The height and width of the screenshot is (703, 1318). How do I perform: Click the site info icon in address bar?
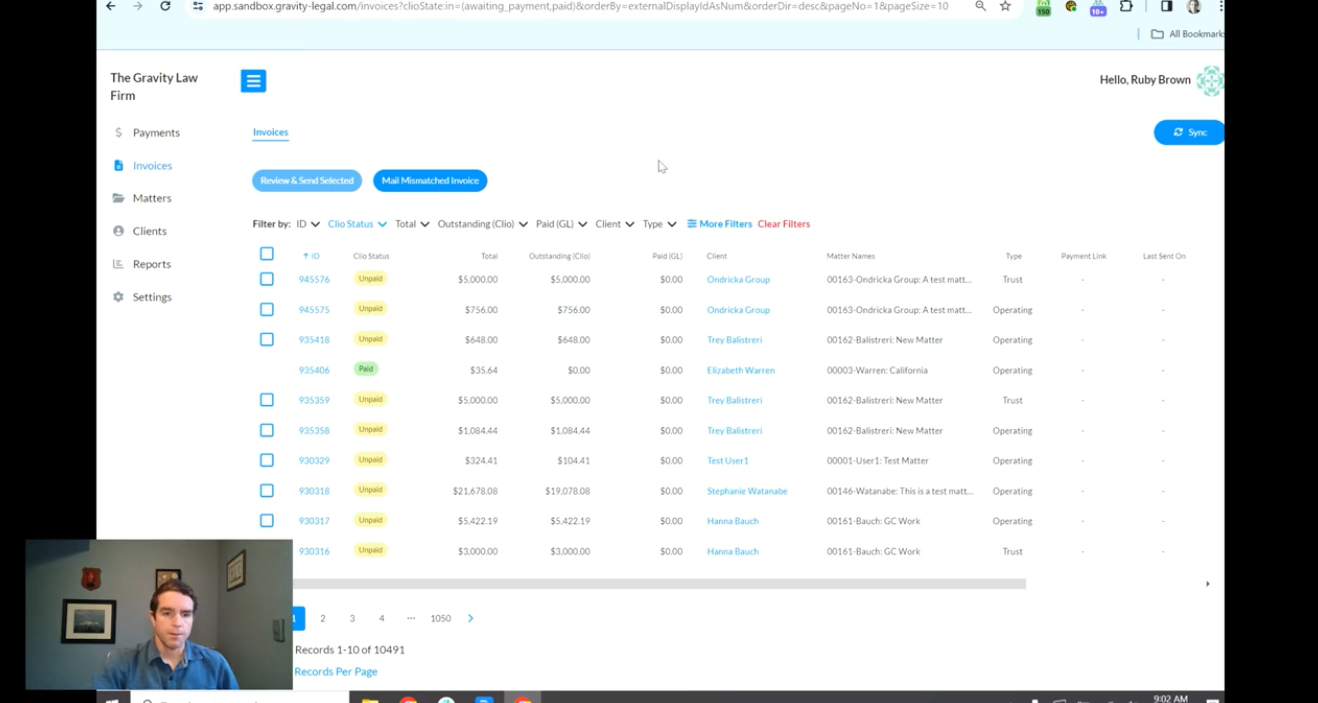point(198,6)
